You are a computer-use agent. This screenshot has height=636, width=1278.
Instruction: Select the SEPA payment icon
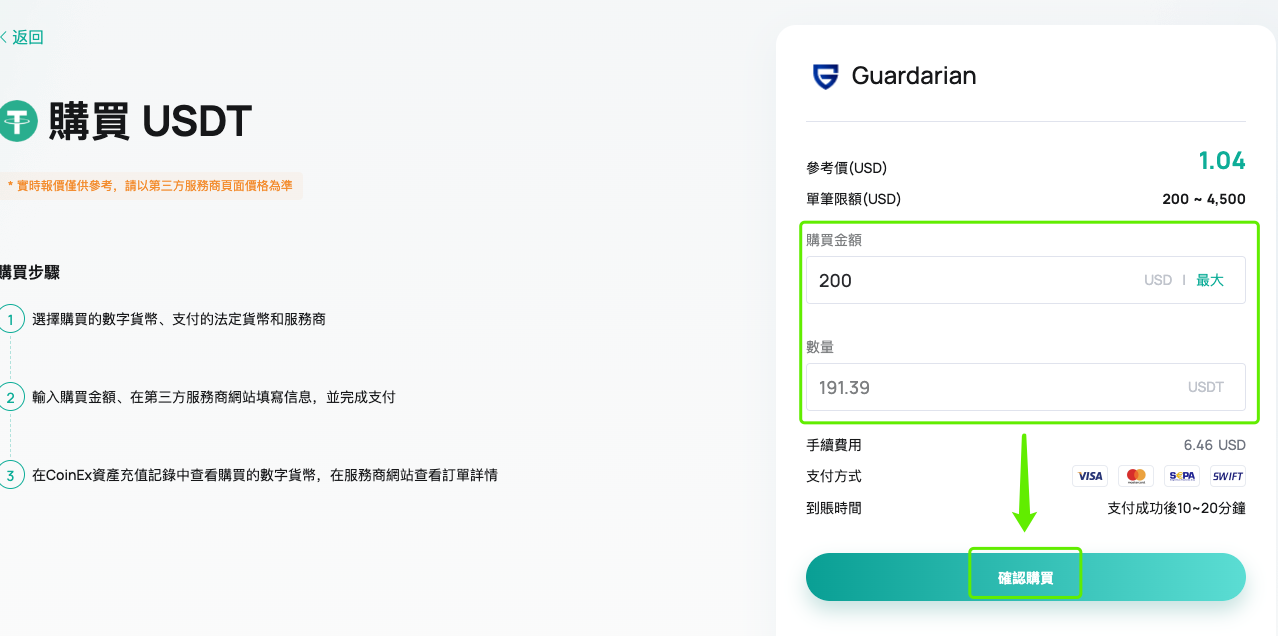pyautogui.click(x=1182, y=476)
